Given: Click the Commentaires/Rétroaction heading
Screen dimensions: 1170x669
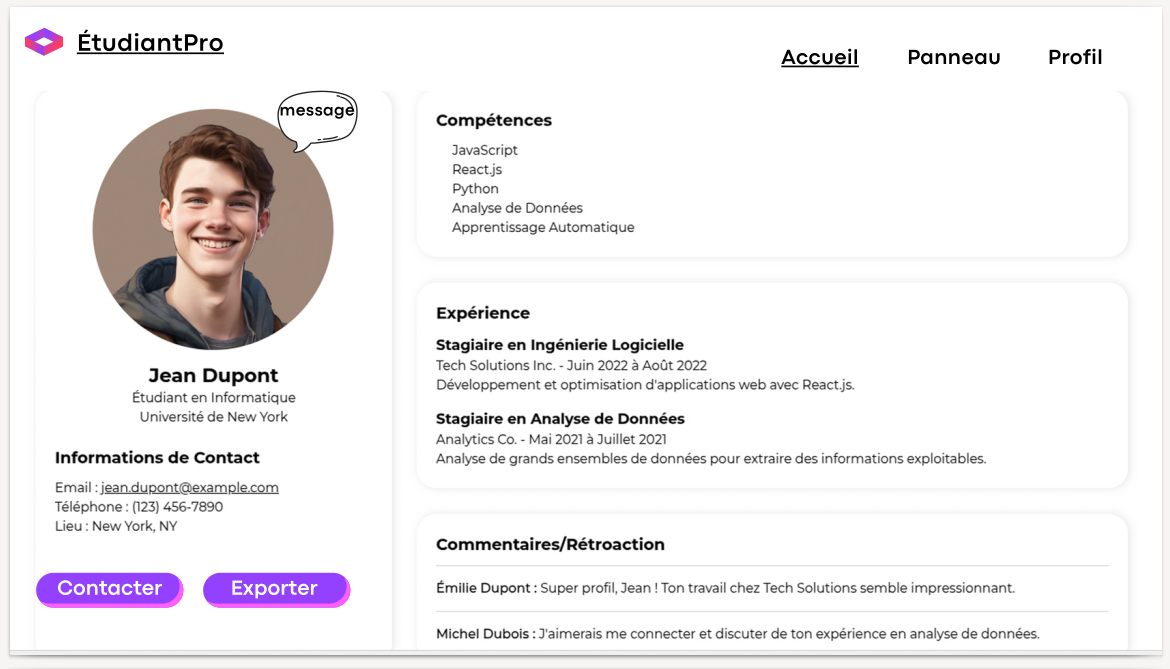Looking at the screenshot, I should coord(550,545).
